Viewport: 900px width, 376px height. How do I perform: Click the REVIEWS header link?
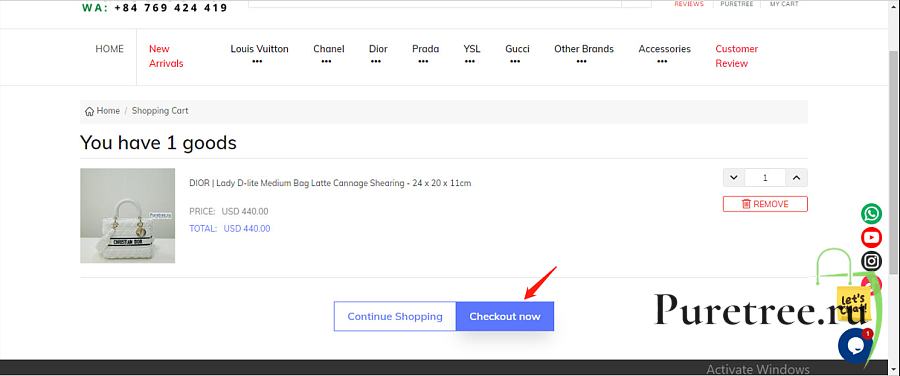[x=689, y=3]
